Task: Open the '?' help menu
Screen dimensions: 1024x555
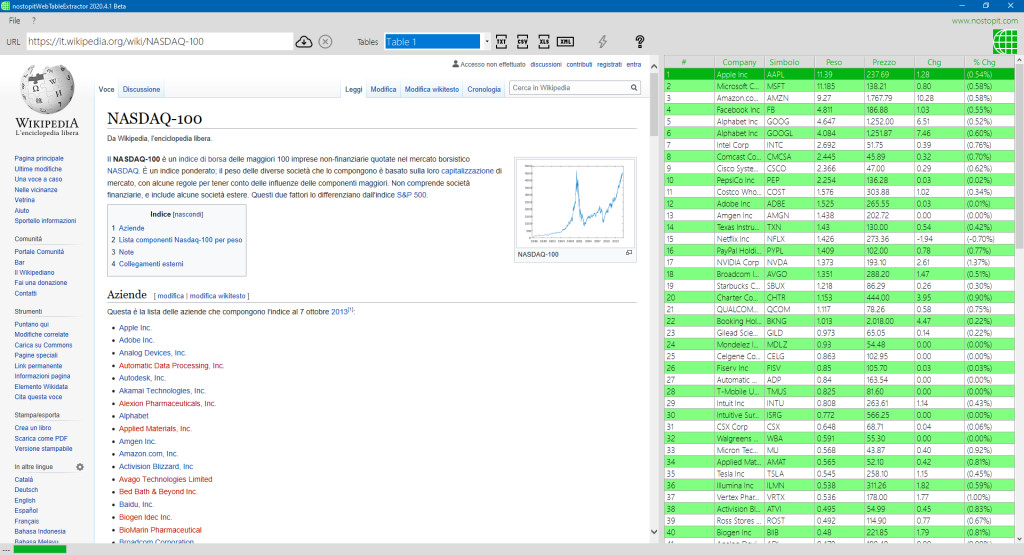Action: pyautogui.click(x=34, y=20)
